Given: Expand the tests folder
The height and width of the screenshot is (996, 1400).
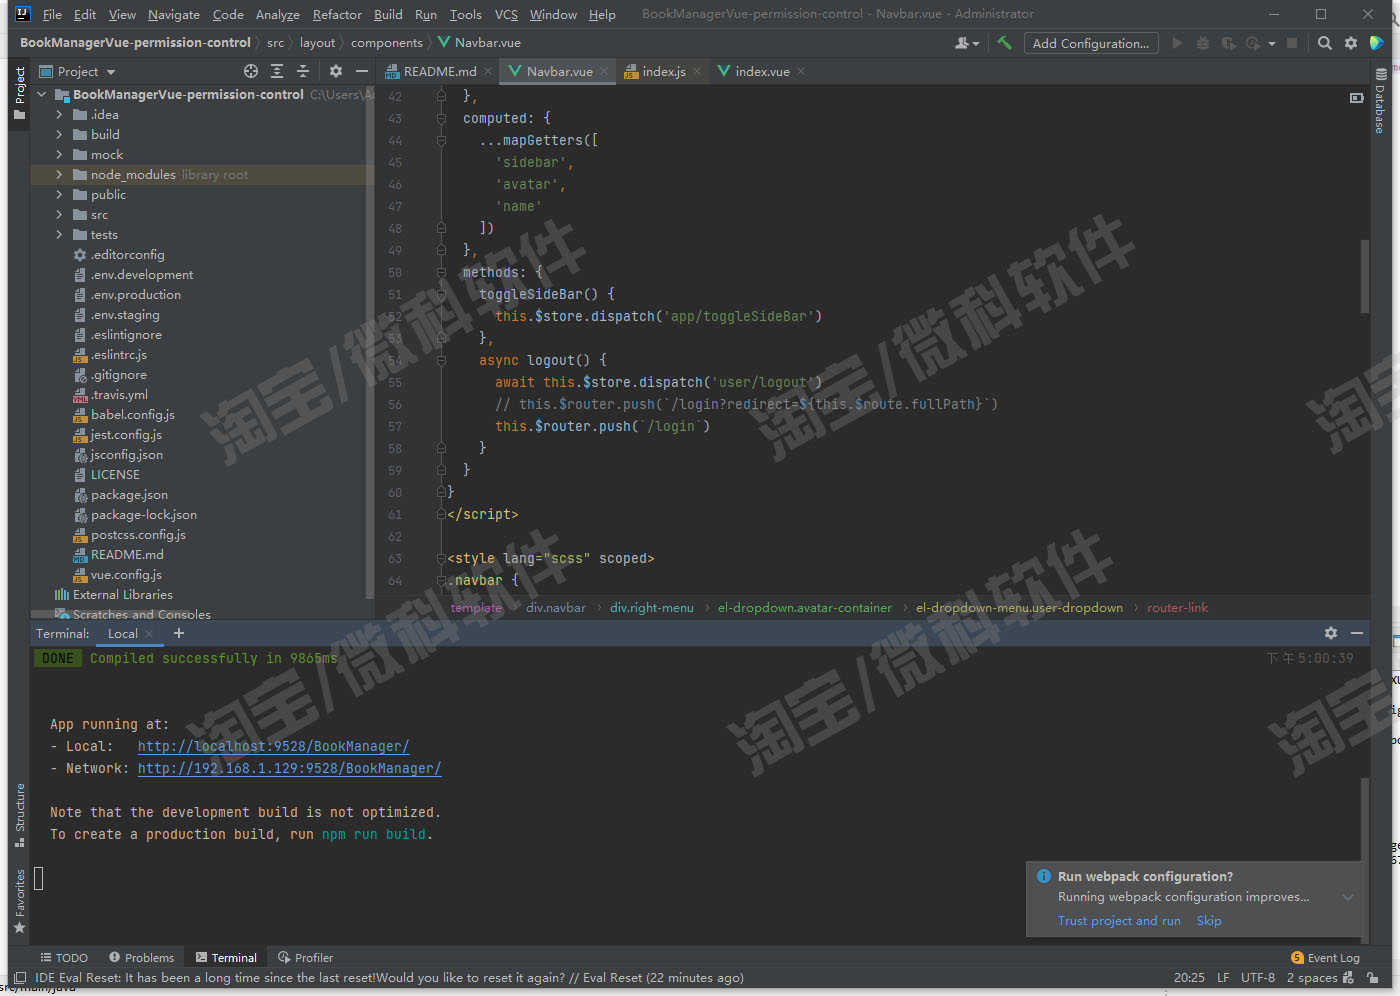Looking at the screenshot, I should coord(59,234).
